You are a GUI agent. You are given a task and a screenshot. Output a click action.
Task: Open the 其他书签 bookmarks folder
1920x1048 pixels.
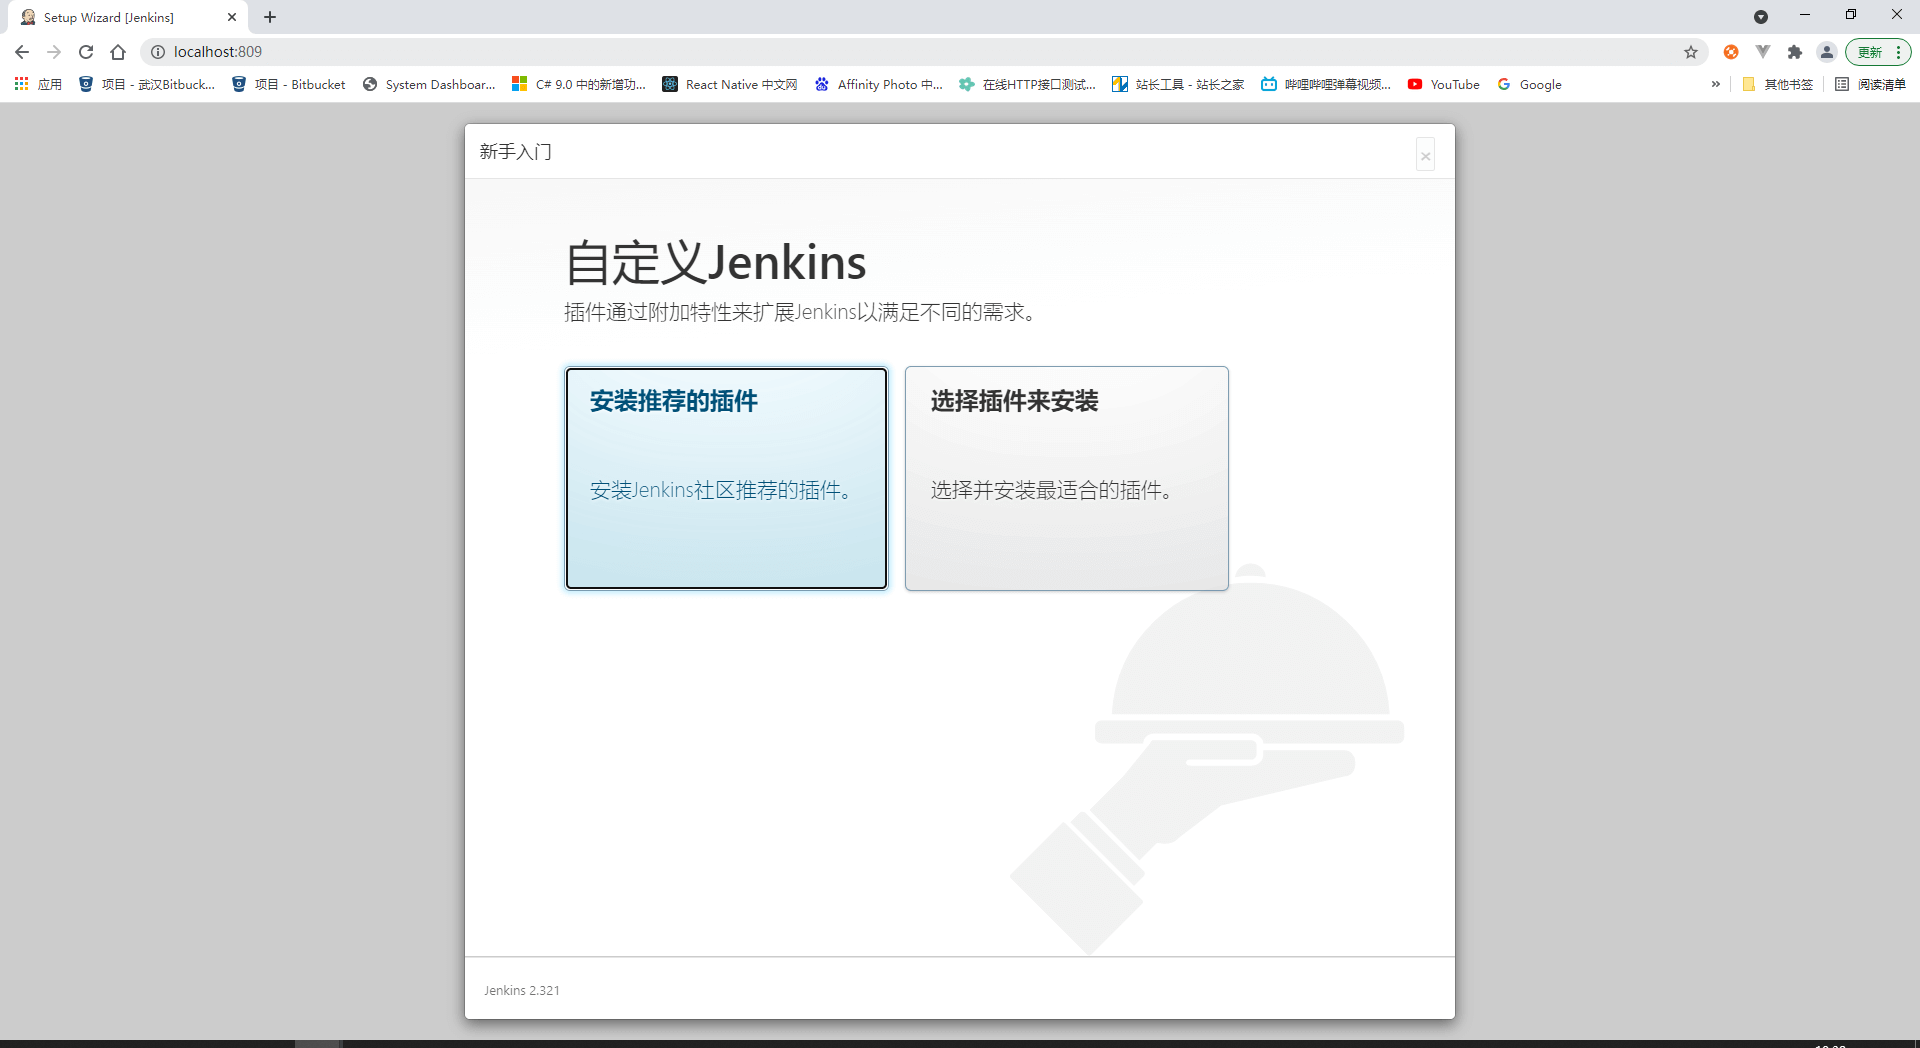click(x=1777, y=84)
